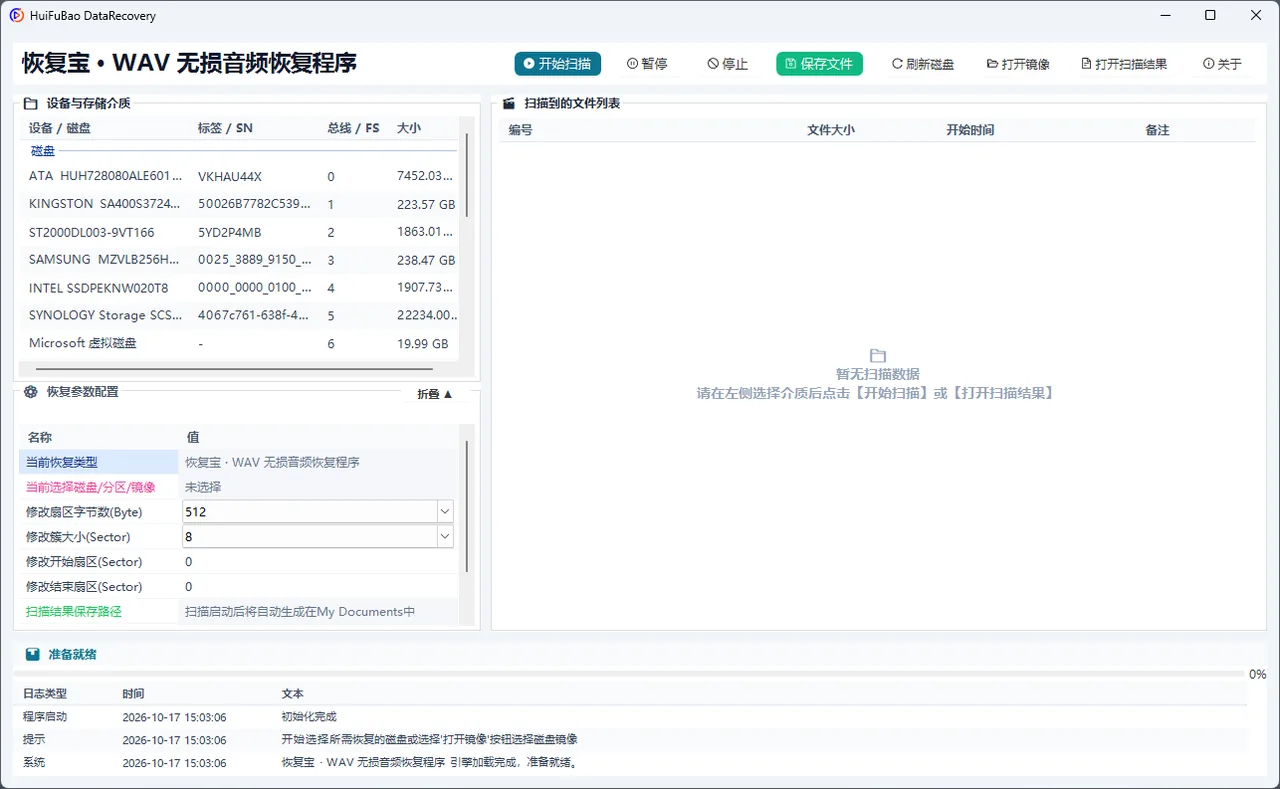Click the 修改结束扇区 value field

coord(320,587)
